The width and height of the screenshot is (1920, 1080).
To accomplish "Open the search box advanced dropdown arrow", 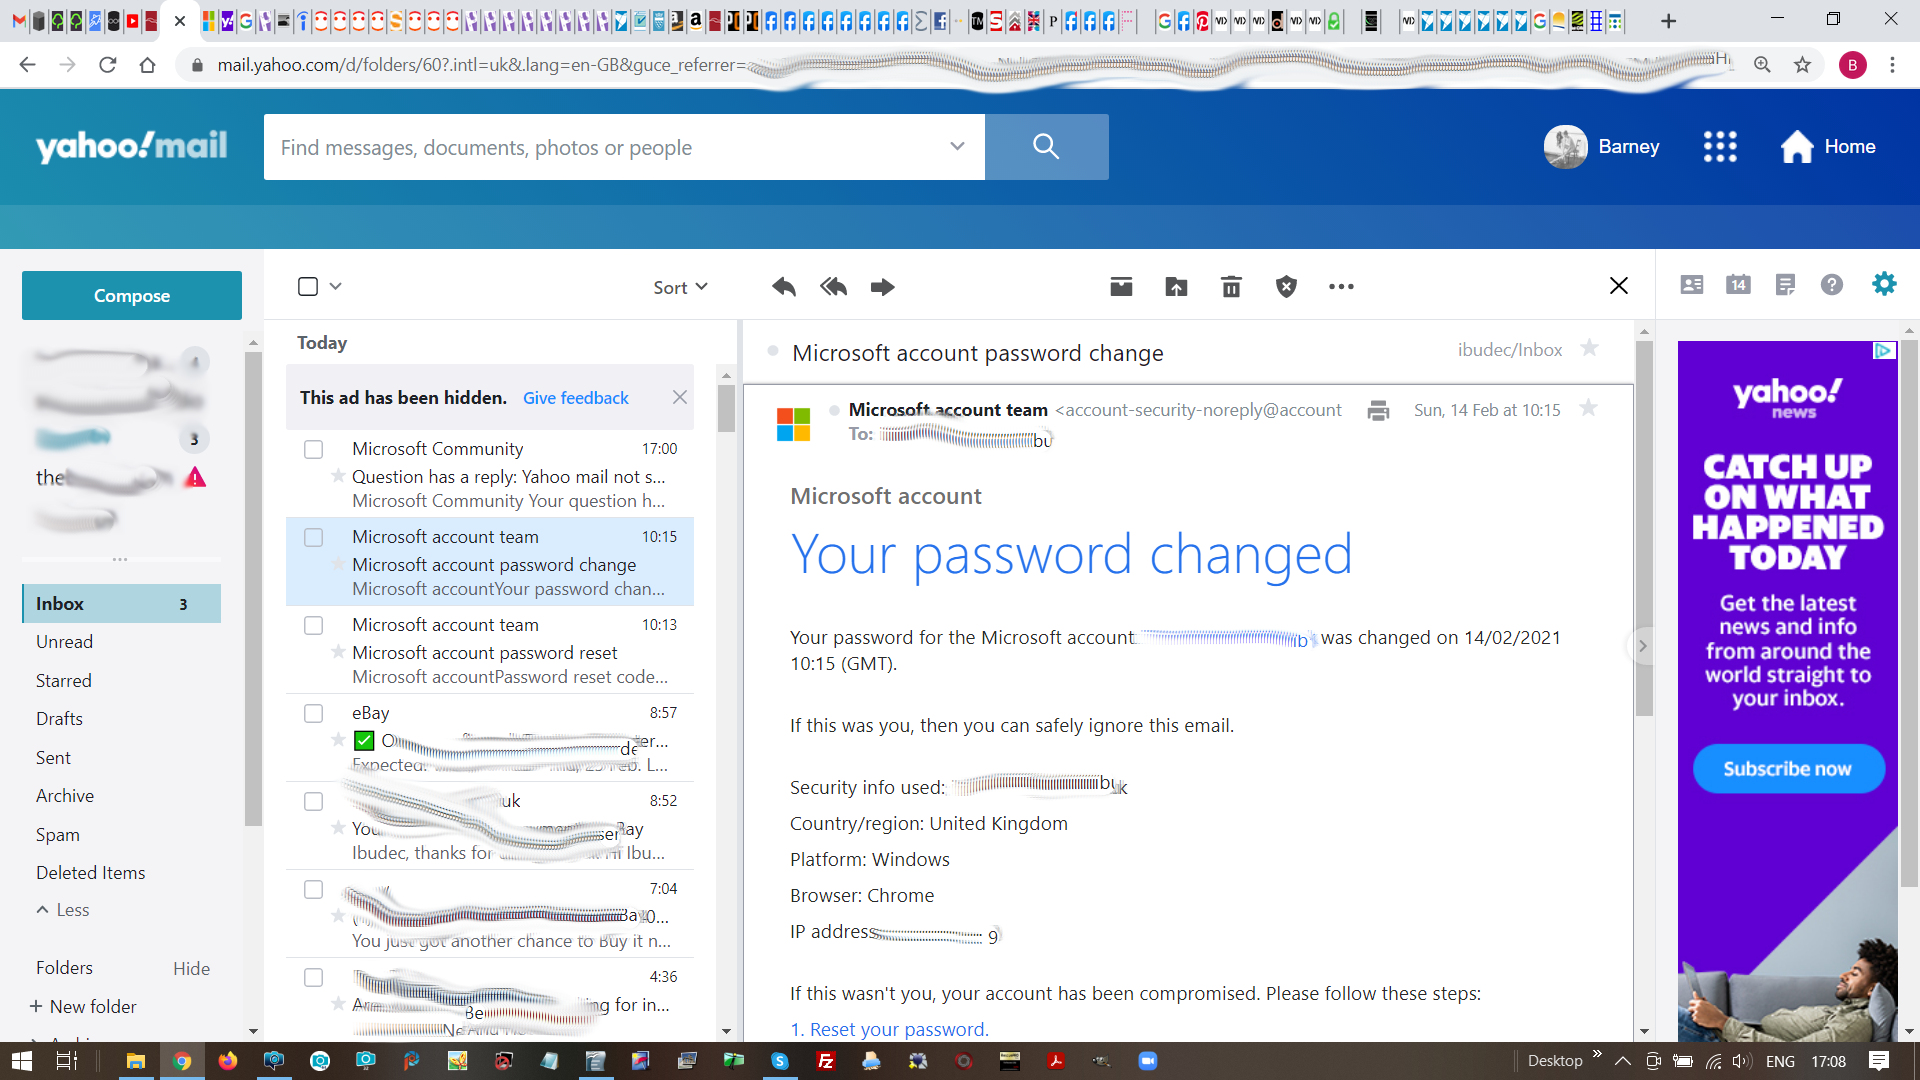I will coord(957,147).
